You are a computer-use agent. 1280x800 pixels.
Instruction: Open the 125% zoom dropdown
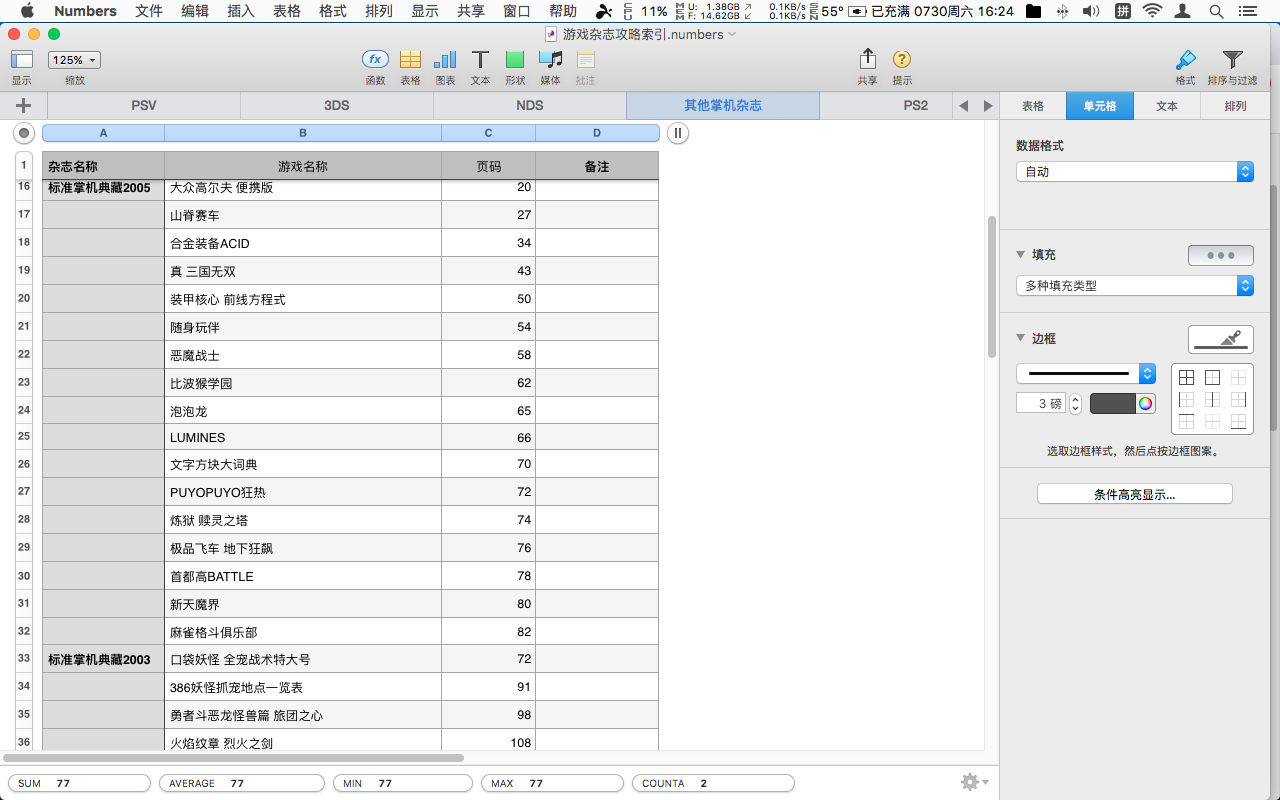[x=74, y=60]
